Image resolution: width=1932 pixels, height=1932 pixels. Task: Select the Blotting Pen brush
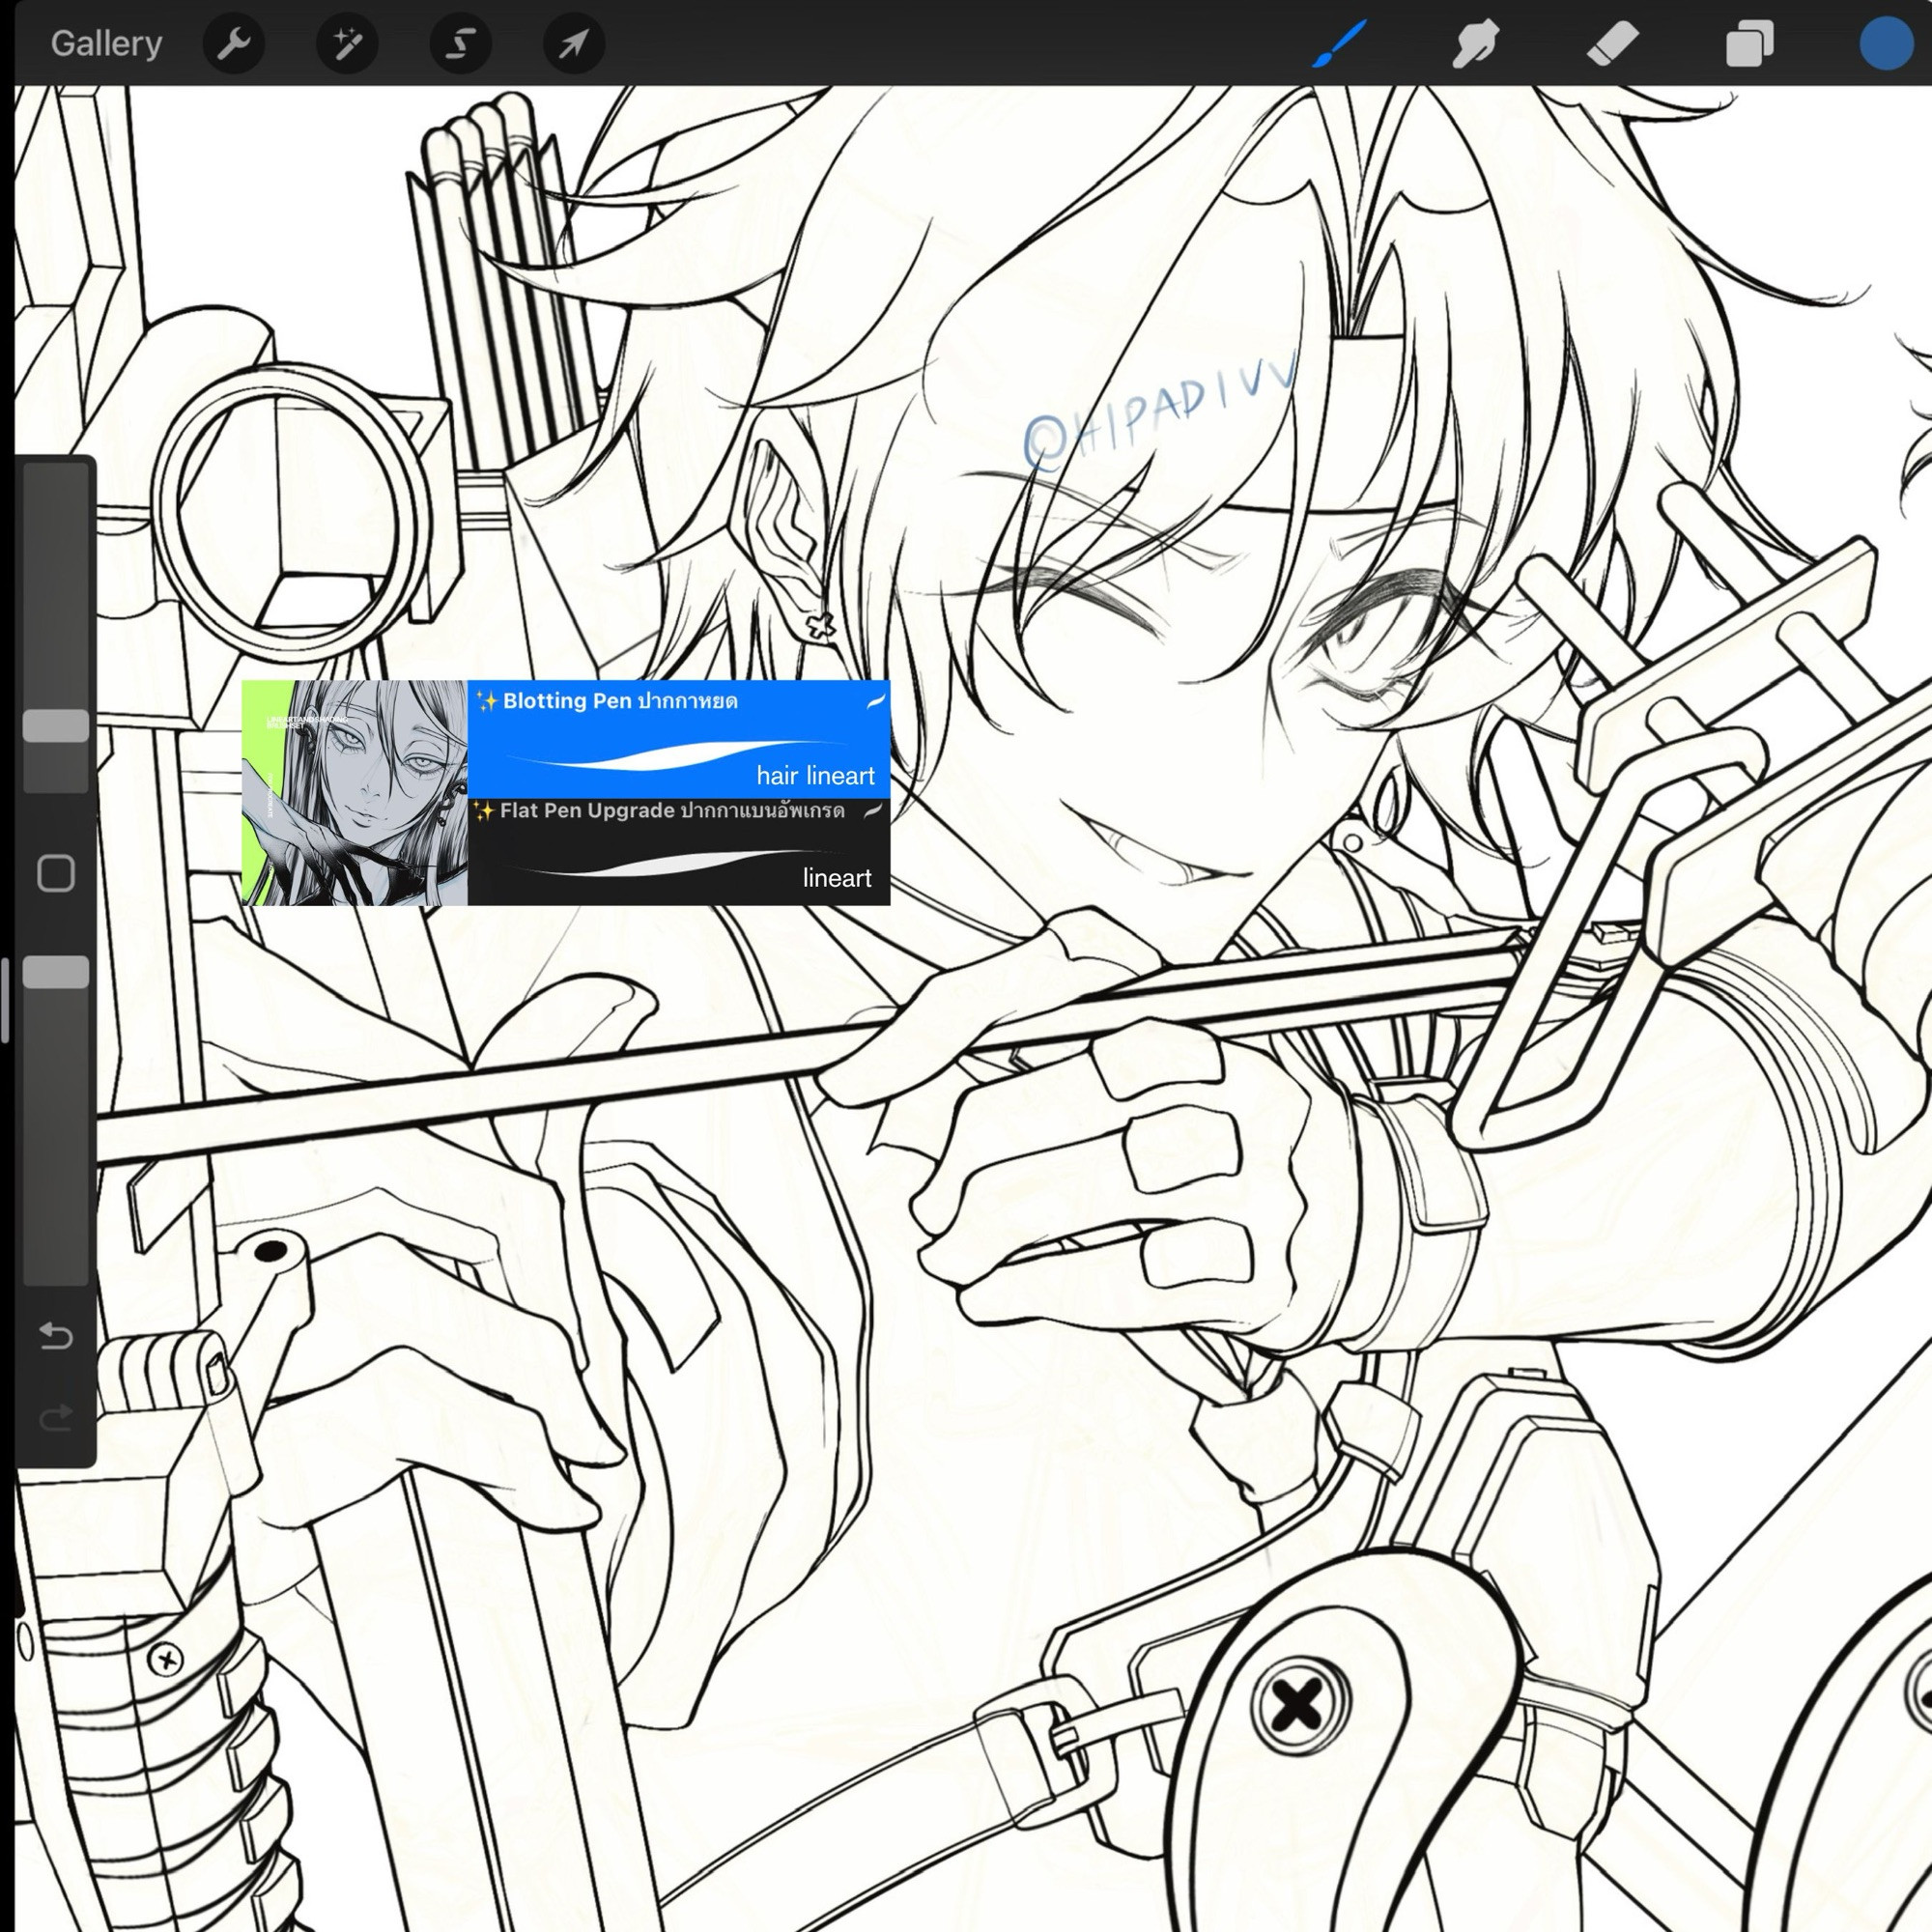click(x=679, y=739)
